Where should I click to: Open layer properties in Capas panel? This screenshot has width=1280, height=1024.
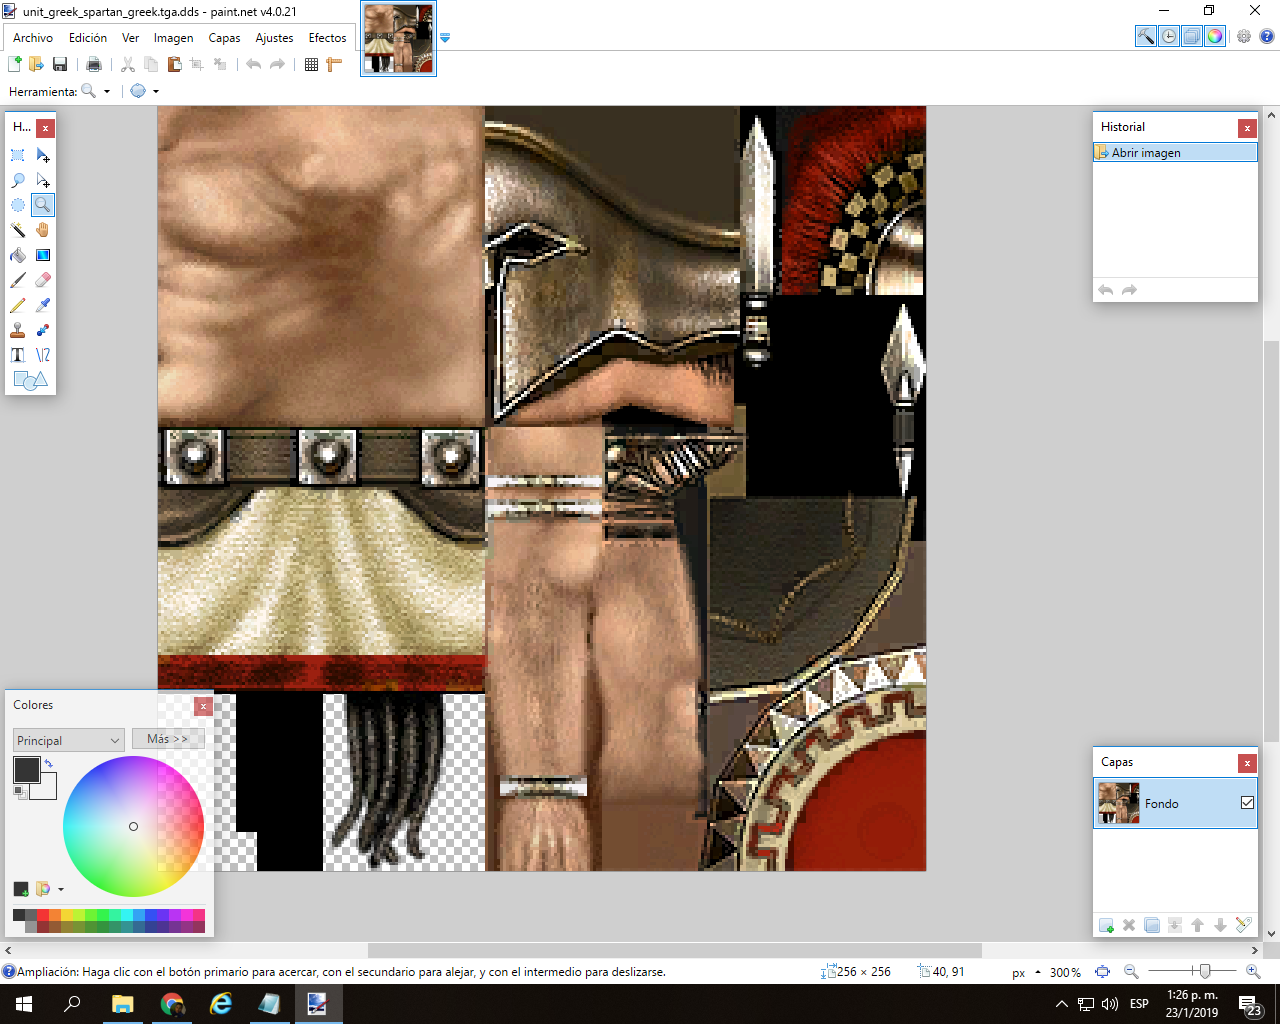pyautogui.click(x=1243, y=925)
